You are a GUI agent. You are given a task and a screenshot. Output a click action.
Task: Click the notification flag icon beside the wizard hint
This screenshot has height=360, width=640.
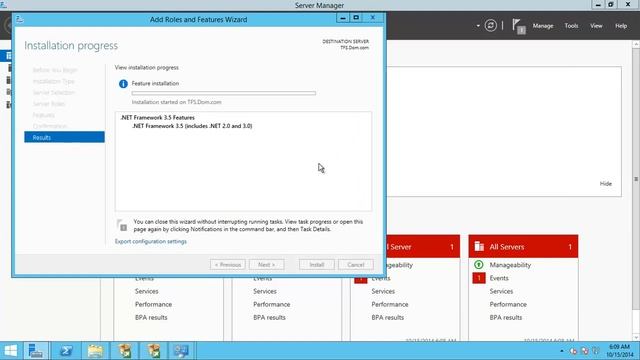click(x=122, y=225)
